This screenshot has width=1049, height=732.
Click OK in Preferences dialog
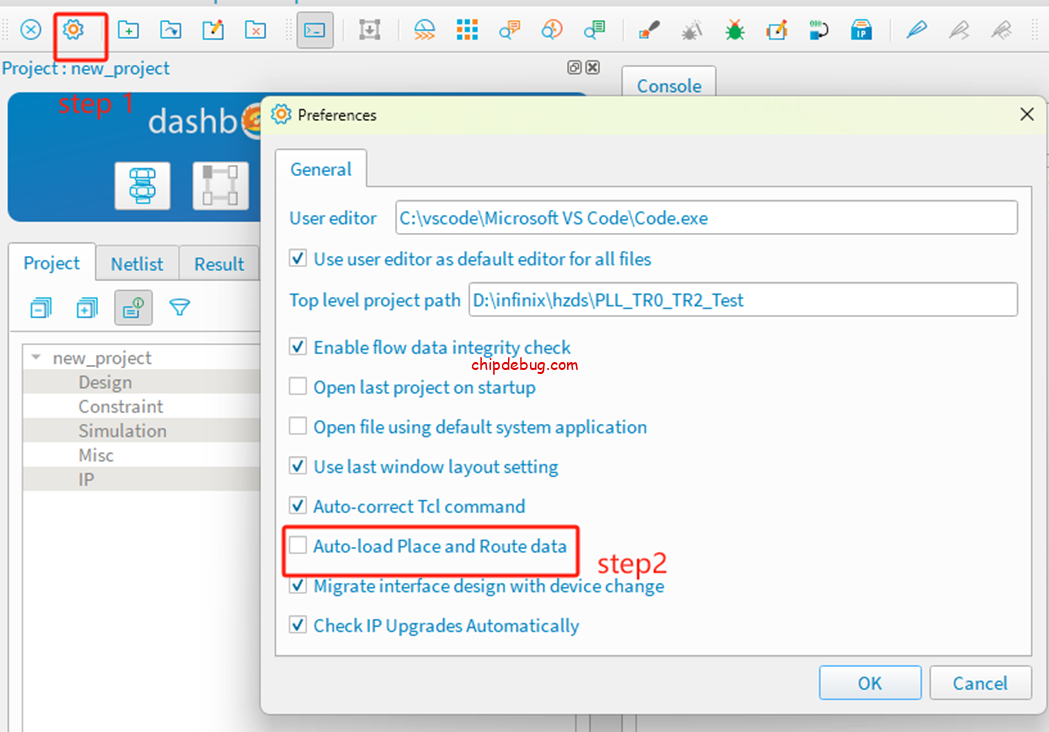click(x=869, y=683)
